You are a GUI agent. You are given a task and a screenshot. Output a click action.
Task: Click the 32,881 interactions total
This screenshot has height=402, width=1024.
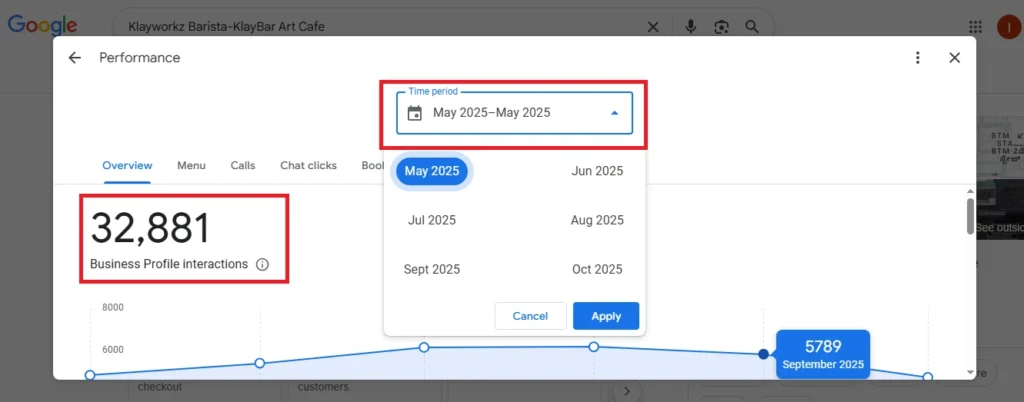[151, 228]
